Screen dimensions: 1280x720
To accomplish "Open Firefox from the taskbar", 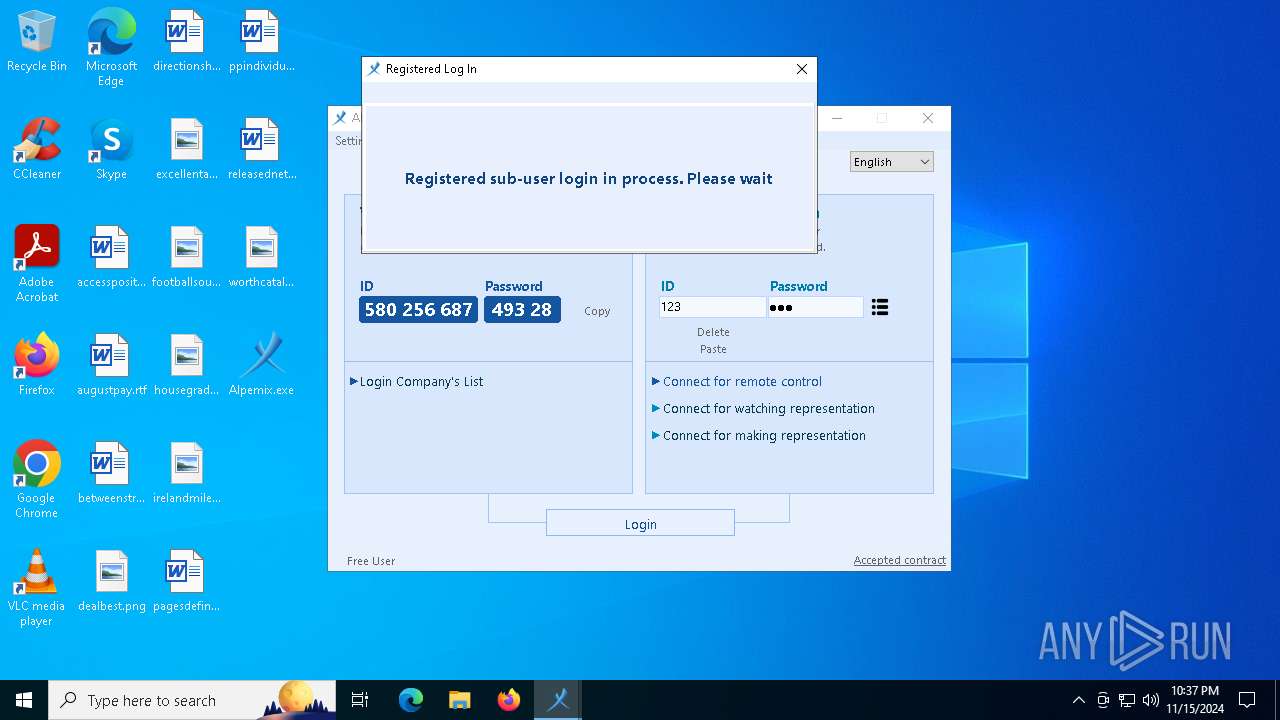I will click(509, 700).
